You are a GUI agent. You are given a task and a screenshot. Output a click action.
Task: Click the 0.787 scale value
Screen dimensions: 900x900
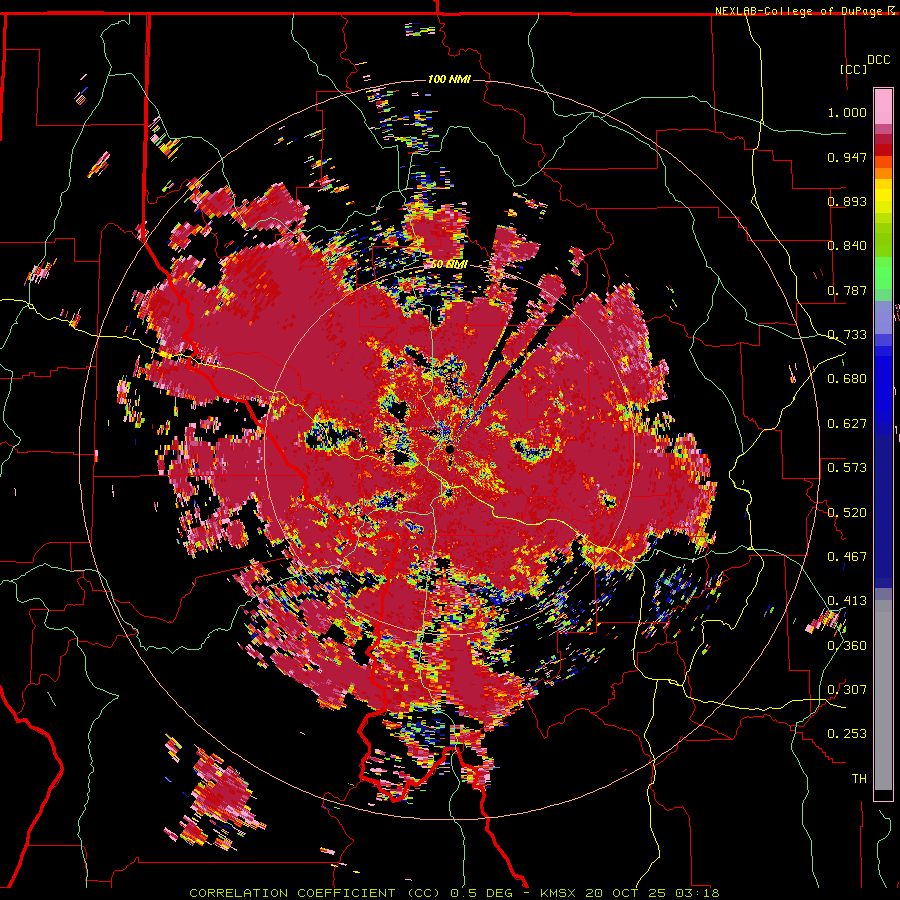click(847, 290)
